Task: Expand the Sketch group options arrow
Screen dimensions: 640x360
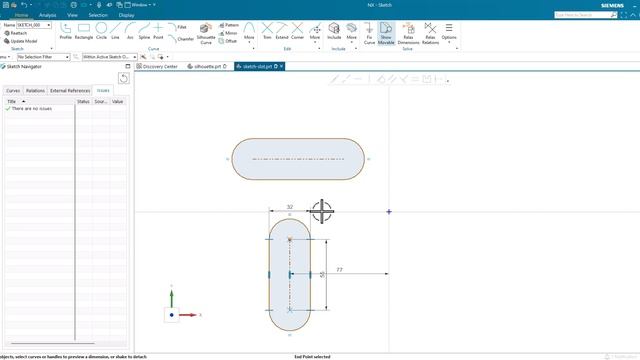Action: point(51,49)
